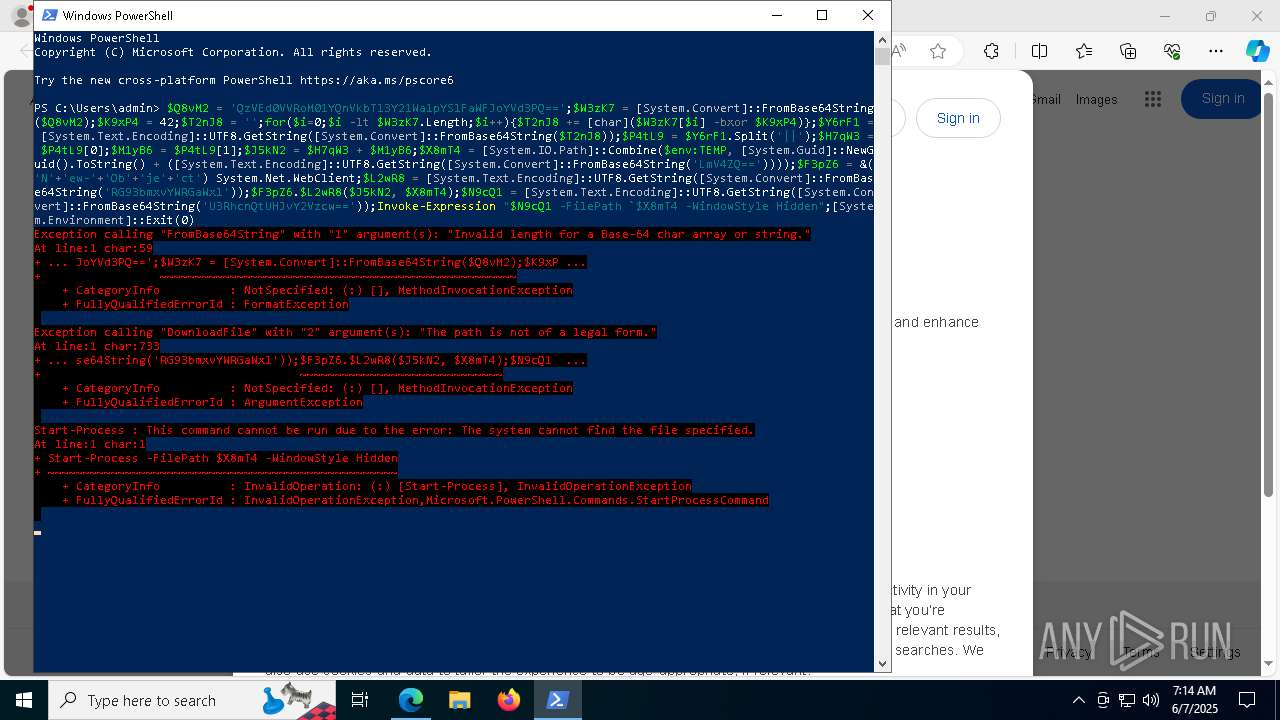
Task: Open Edge Settings and more menu
Action: click(x=1216, y=51)
